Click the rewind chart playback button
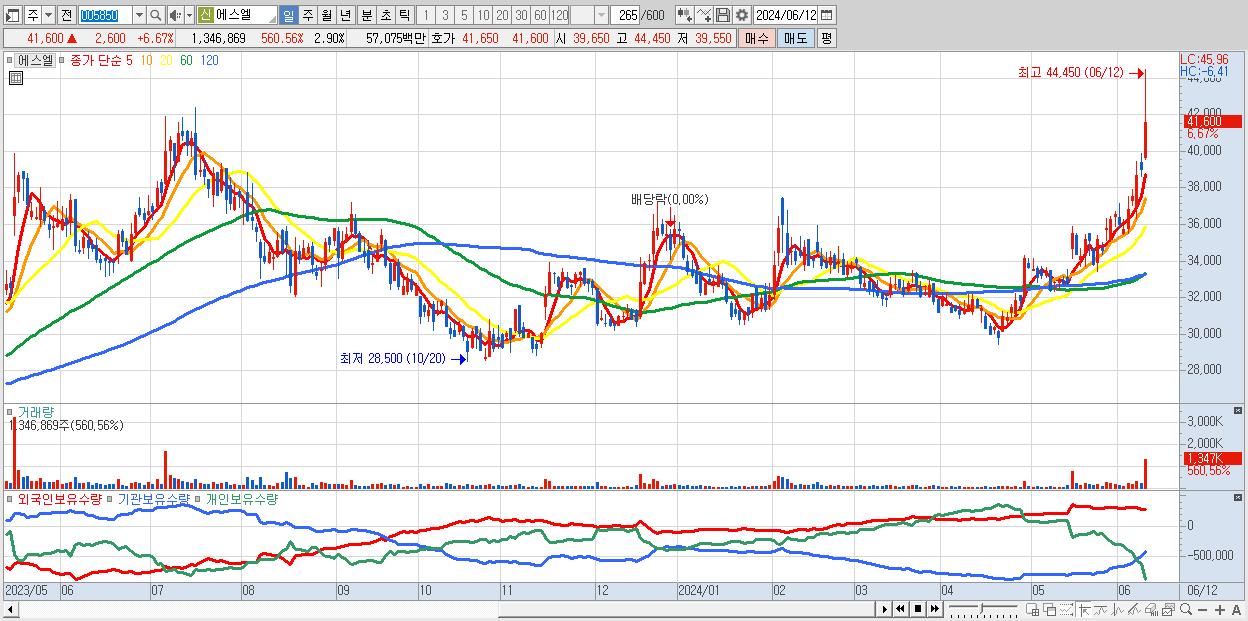The height and width of the screenshot is (621, 1248). click(x=900, y=609)
